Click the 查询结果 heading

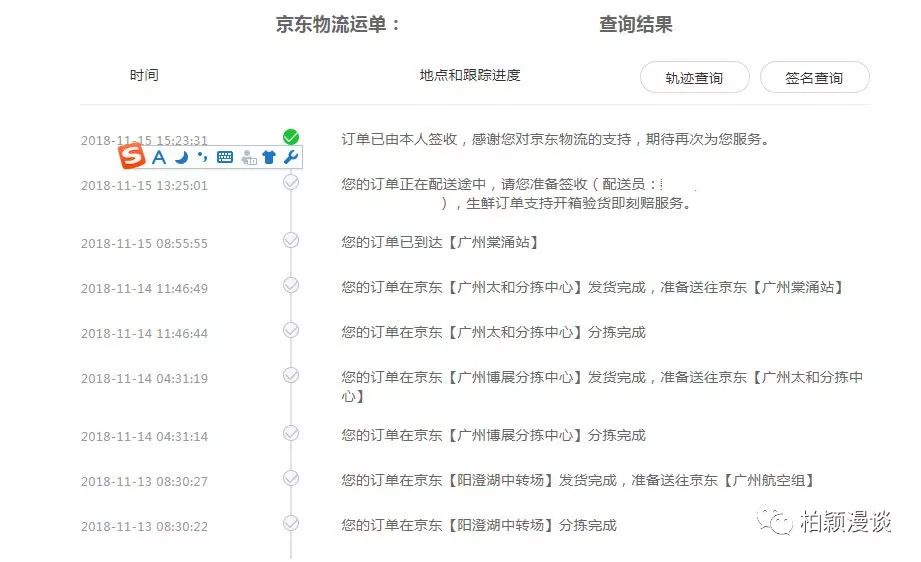point(636,25)
